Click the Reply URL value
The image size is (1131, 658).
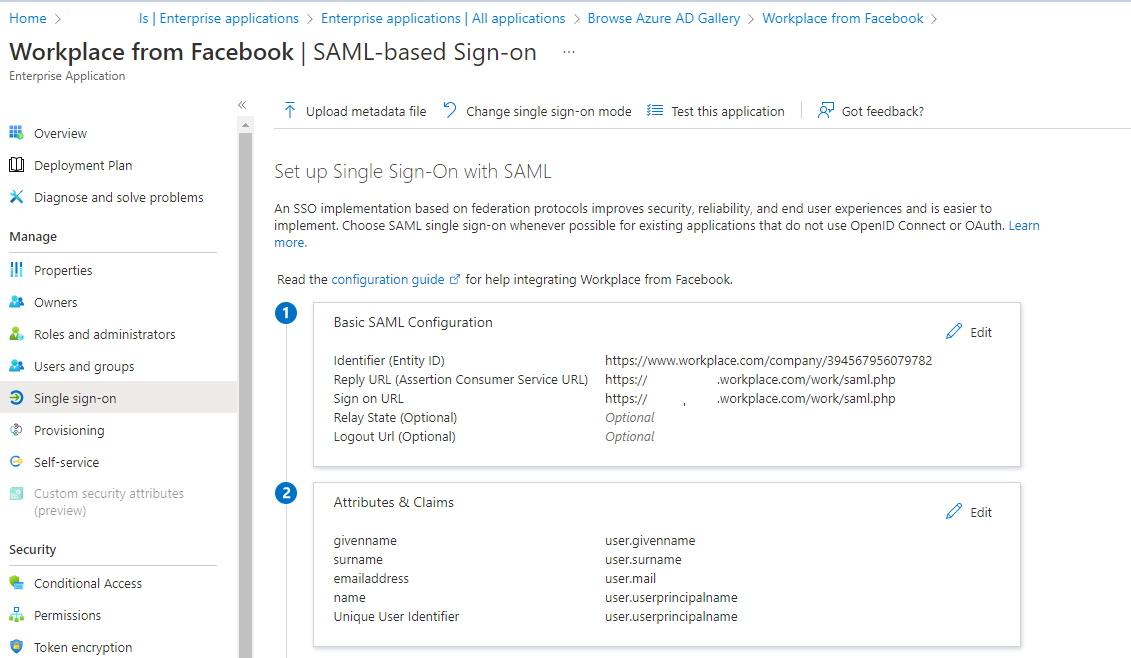(750, 380)
